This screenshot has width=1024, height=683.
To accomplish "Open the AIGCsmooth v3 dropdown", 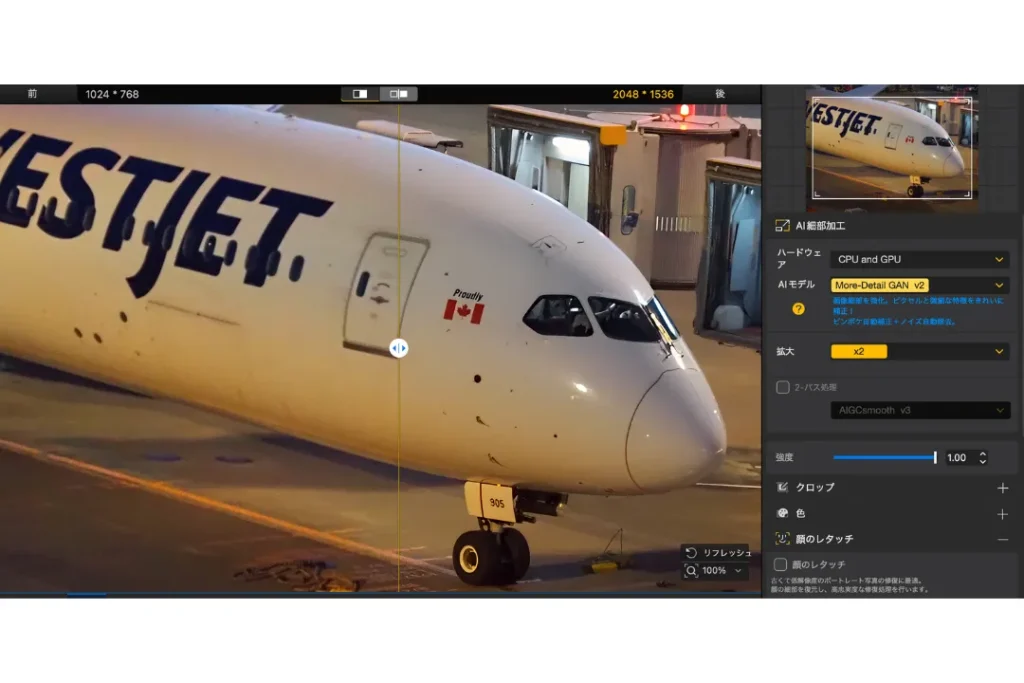I will [920, 410].
